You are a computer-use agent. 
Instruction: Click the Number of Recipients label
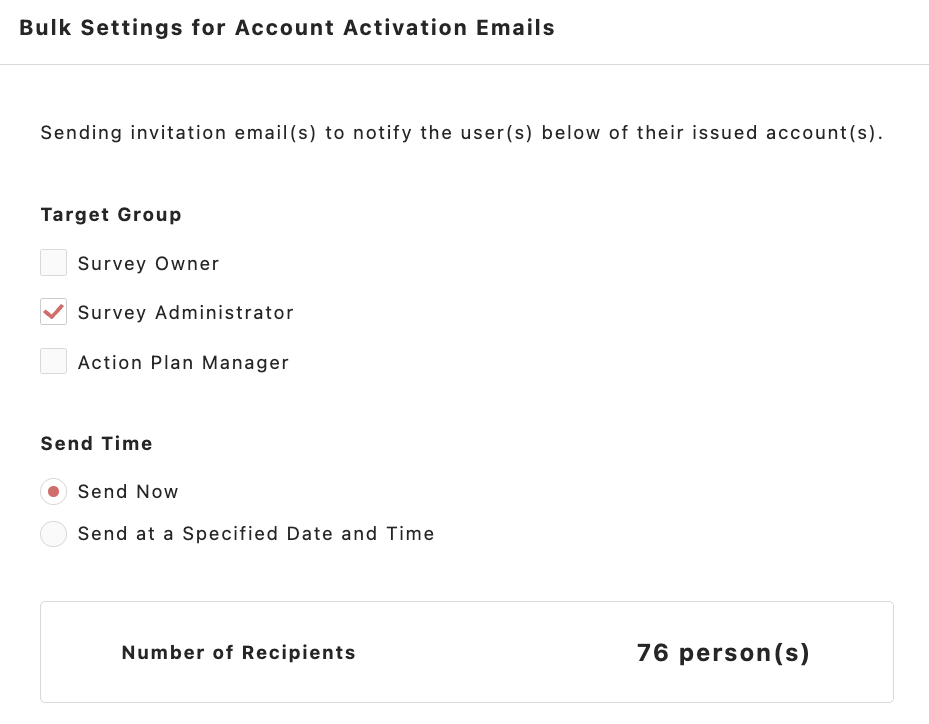[238, 653]
